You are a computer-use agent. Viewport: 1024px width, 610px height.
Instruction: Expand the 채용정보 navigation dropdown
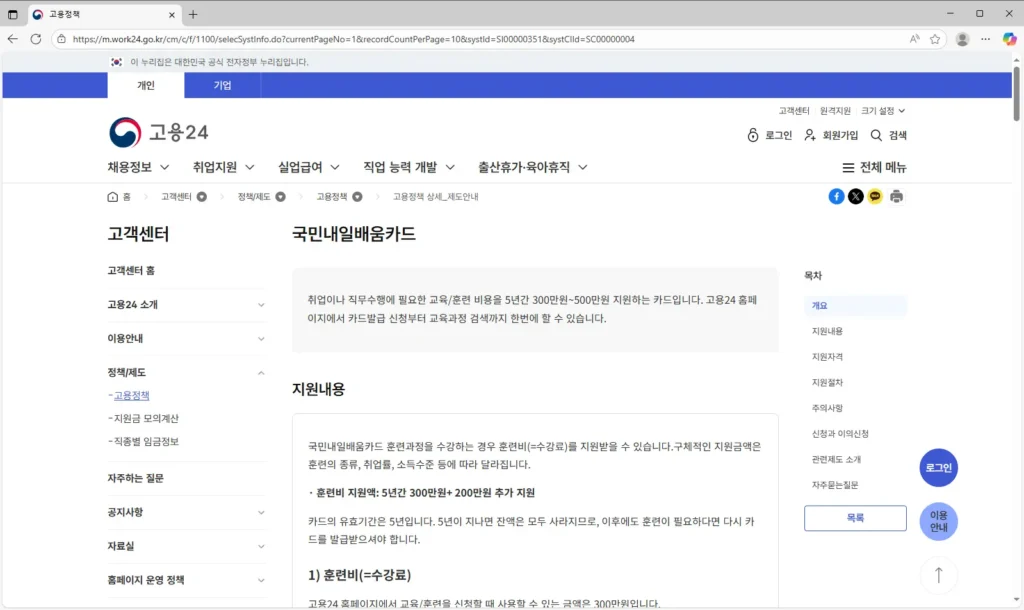(x=138, y=167)
